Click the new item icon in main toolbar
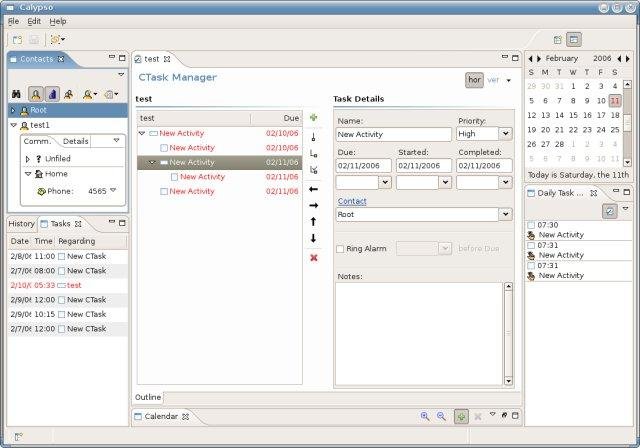This screenshot has width=640, height=448. (17, 40)
